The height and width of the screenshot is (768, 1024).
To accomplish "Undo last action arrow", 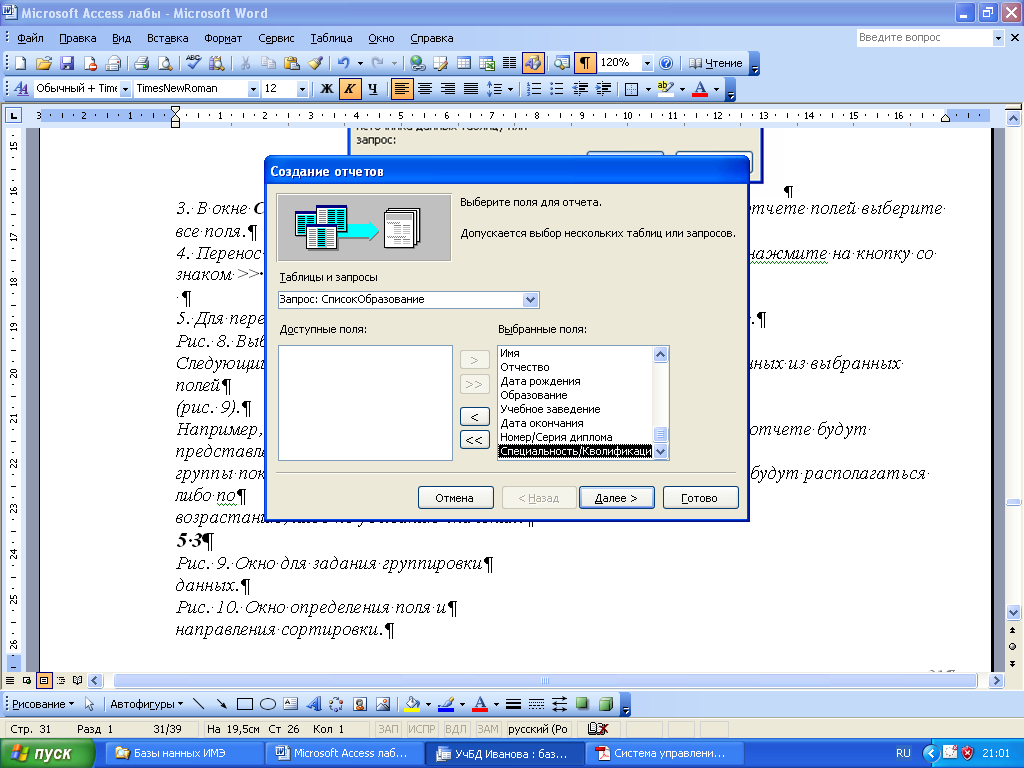I will coord(344,63).
